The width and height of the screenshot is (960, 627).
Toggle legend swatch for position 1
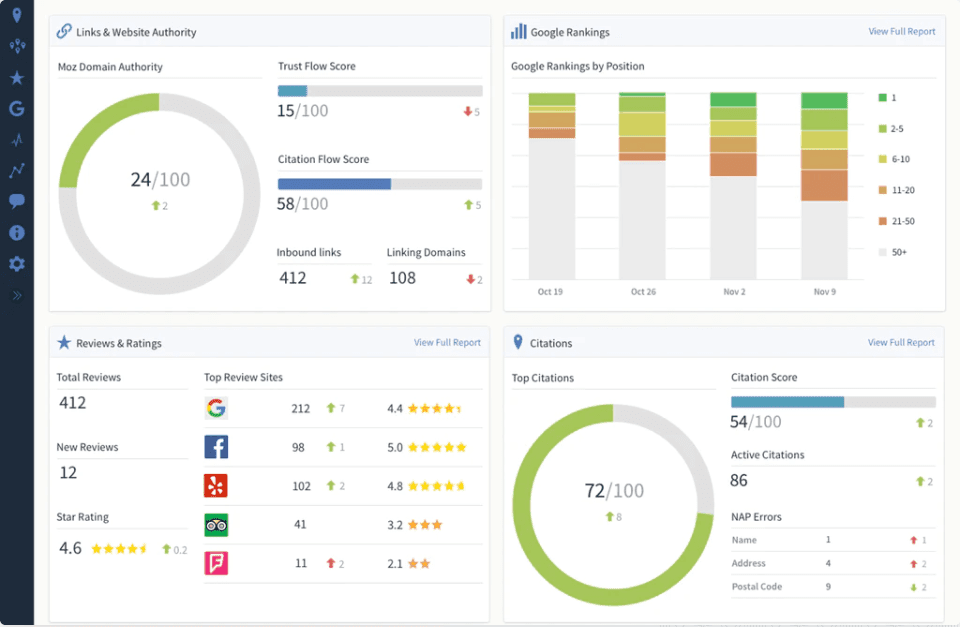click(882, 97)
